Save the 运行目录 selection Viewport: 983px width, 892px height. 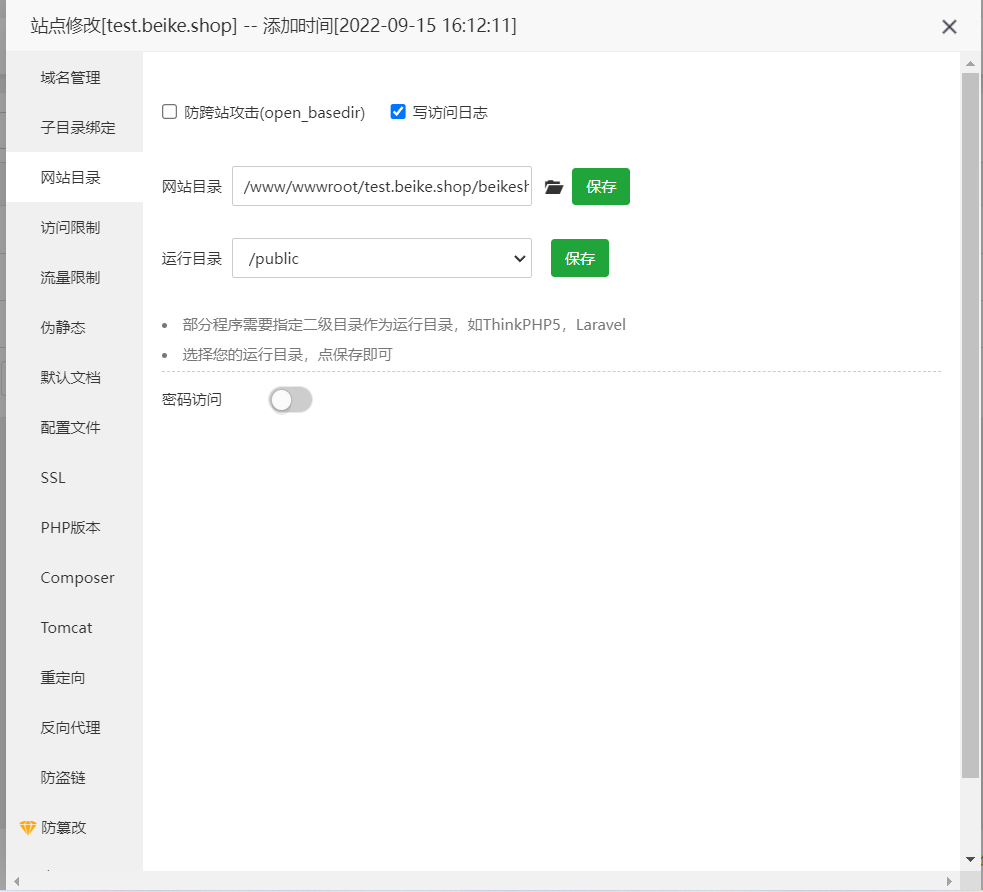(x=580, y=258)
